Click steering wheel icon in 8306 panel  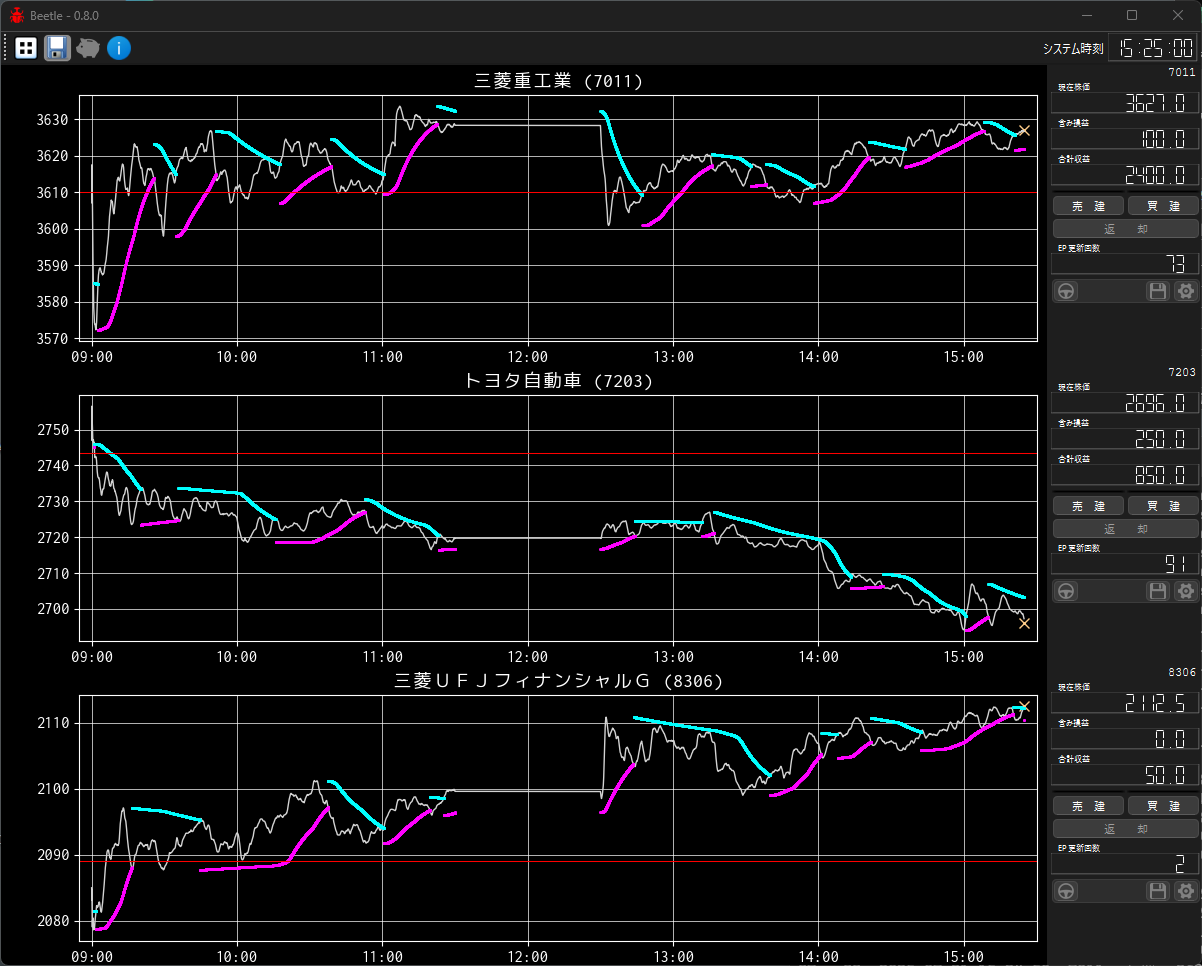[1067, 891]
